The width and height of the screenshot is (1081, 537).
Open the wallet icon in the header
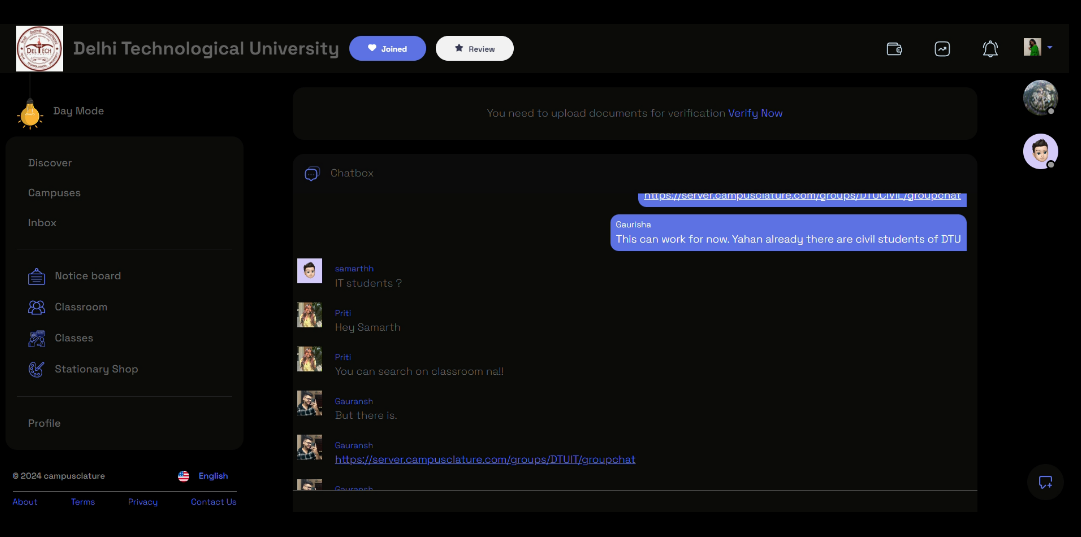point(893,48)
